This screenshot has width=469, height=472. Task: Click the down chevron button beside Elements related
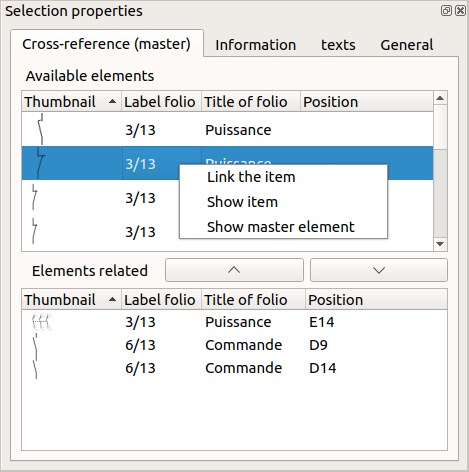pyautogui.click(x=379, y=270)
